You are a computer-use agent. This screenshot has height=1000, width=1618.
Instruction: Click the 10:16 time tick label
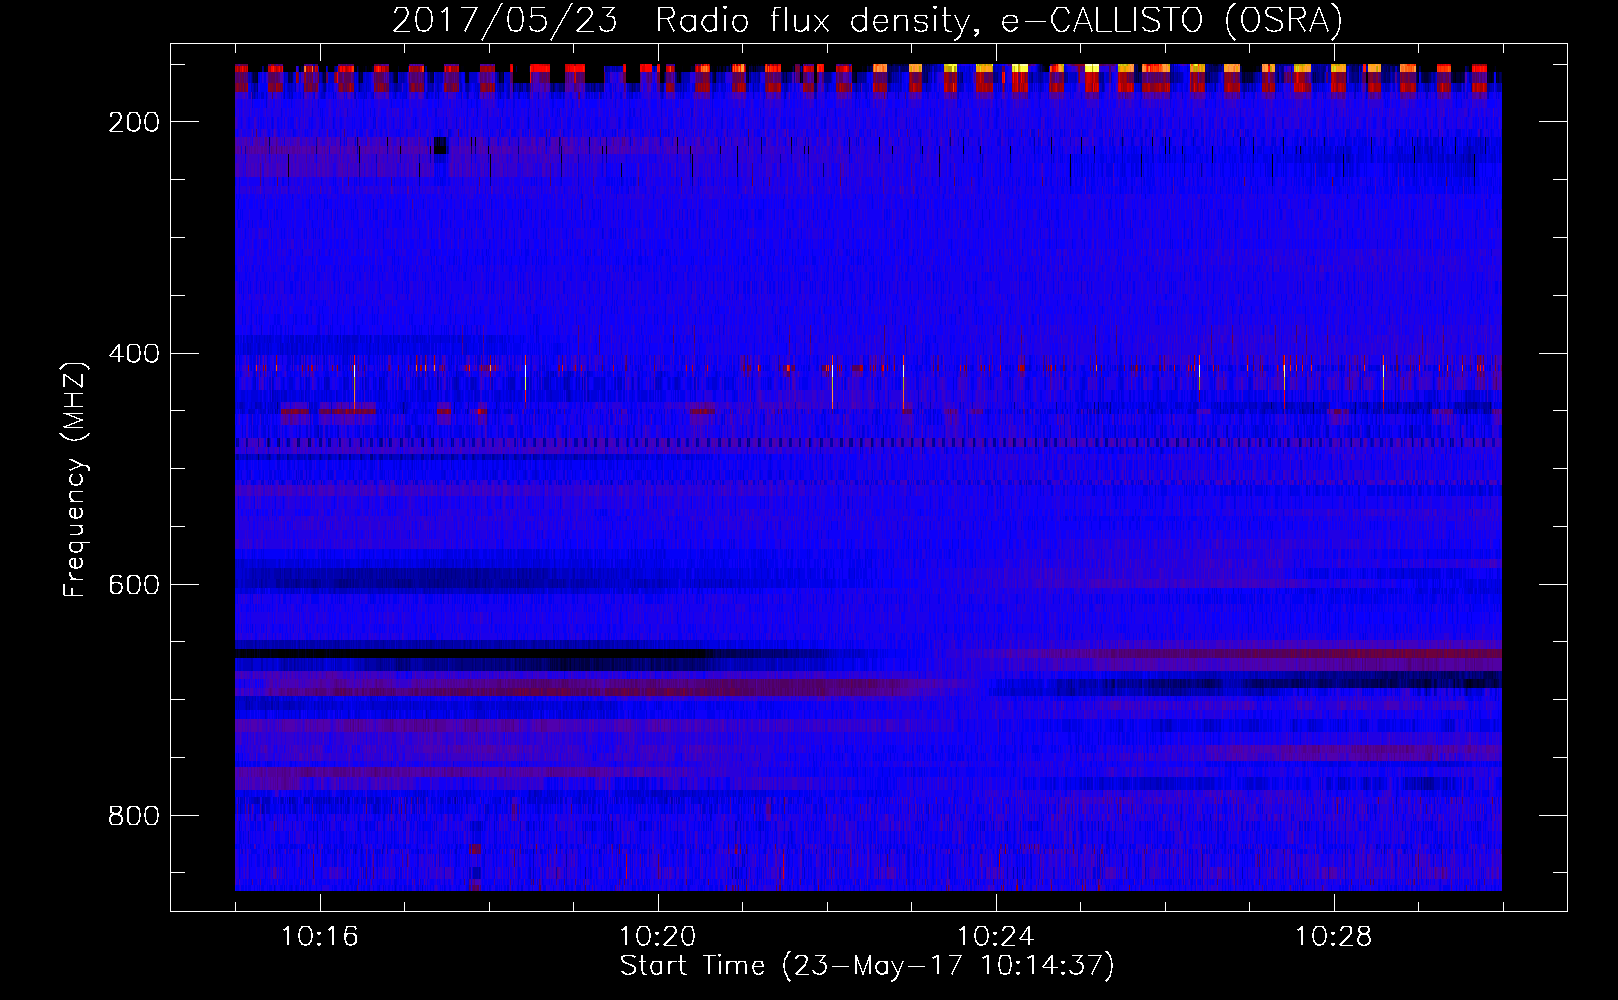[320, 937]
